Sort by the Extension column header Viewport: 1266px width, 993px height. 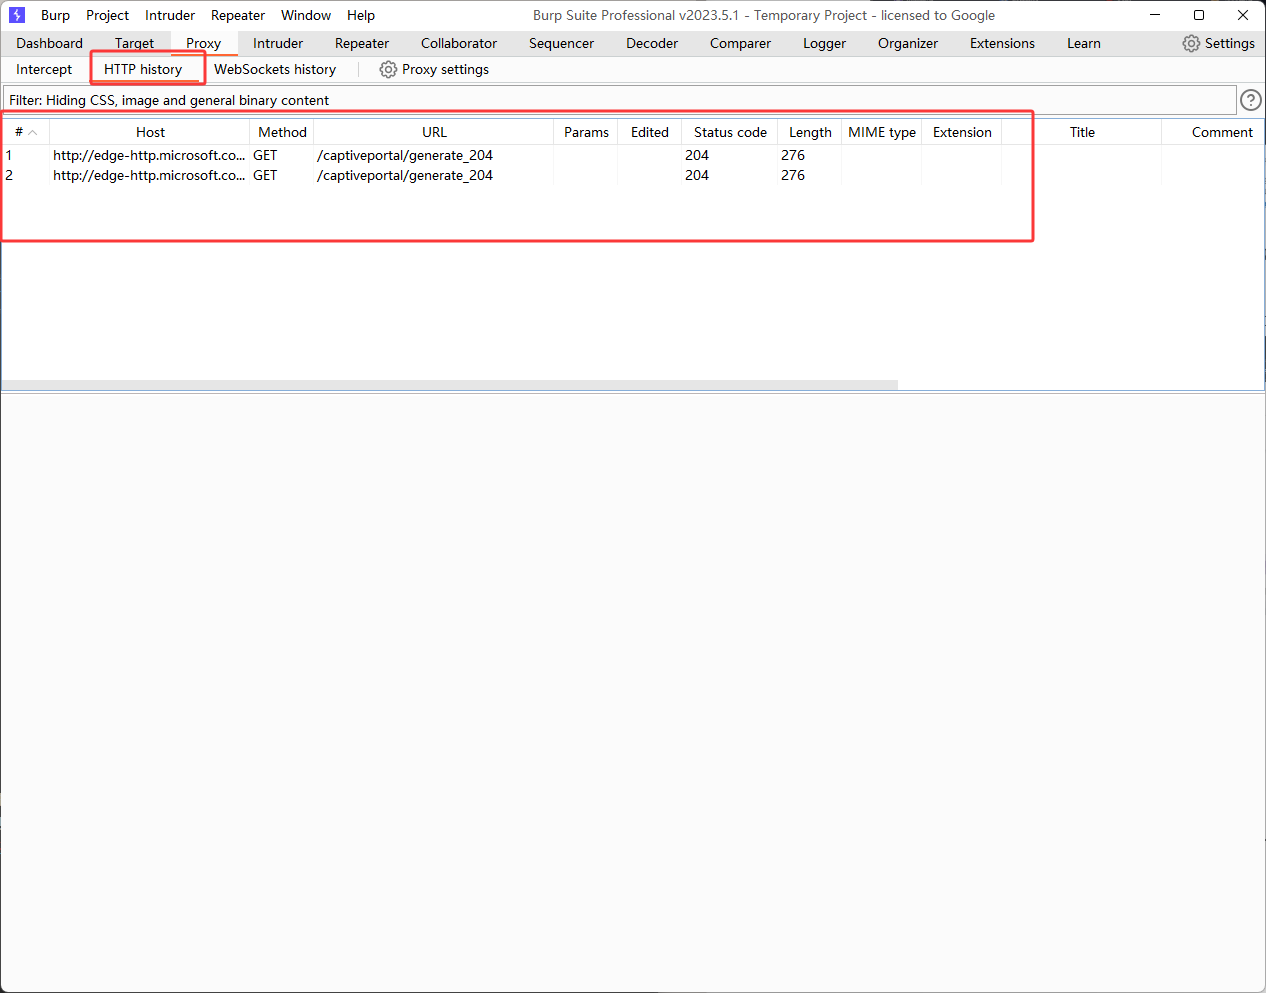click(x=962, y=132)
